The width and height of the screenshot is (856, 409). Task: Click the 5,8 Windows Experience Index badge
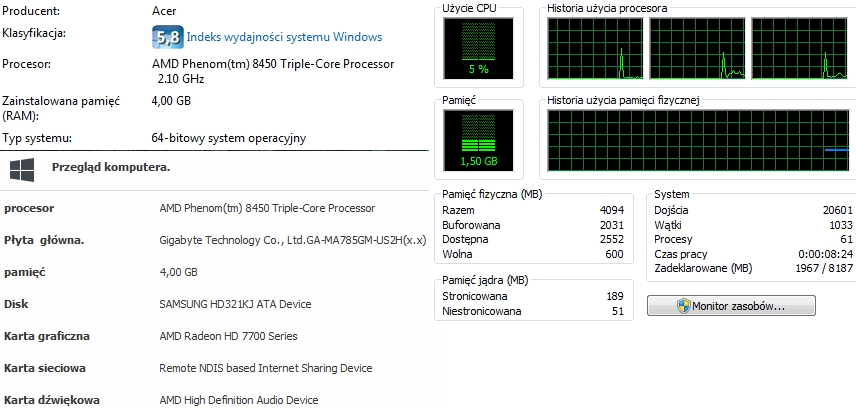click(x=167, y=38)
